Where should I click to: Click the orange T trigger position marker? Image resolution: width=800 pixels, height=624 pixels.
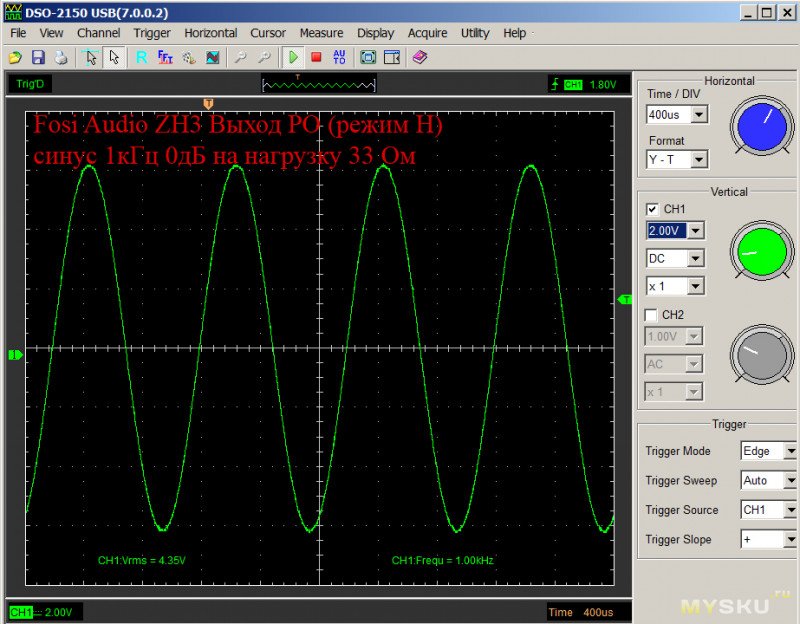pos(208,104)
